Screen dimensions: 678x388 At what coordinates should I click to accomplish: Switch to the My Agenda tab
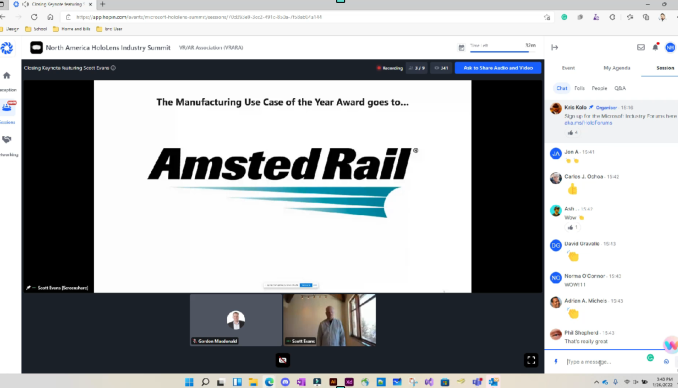pos(617,68)
